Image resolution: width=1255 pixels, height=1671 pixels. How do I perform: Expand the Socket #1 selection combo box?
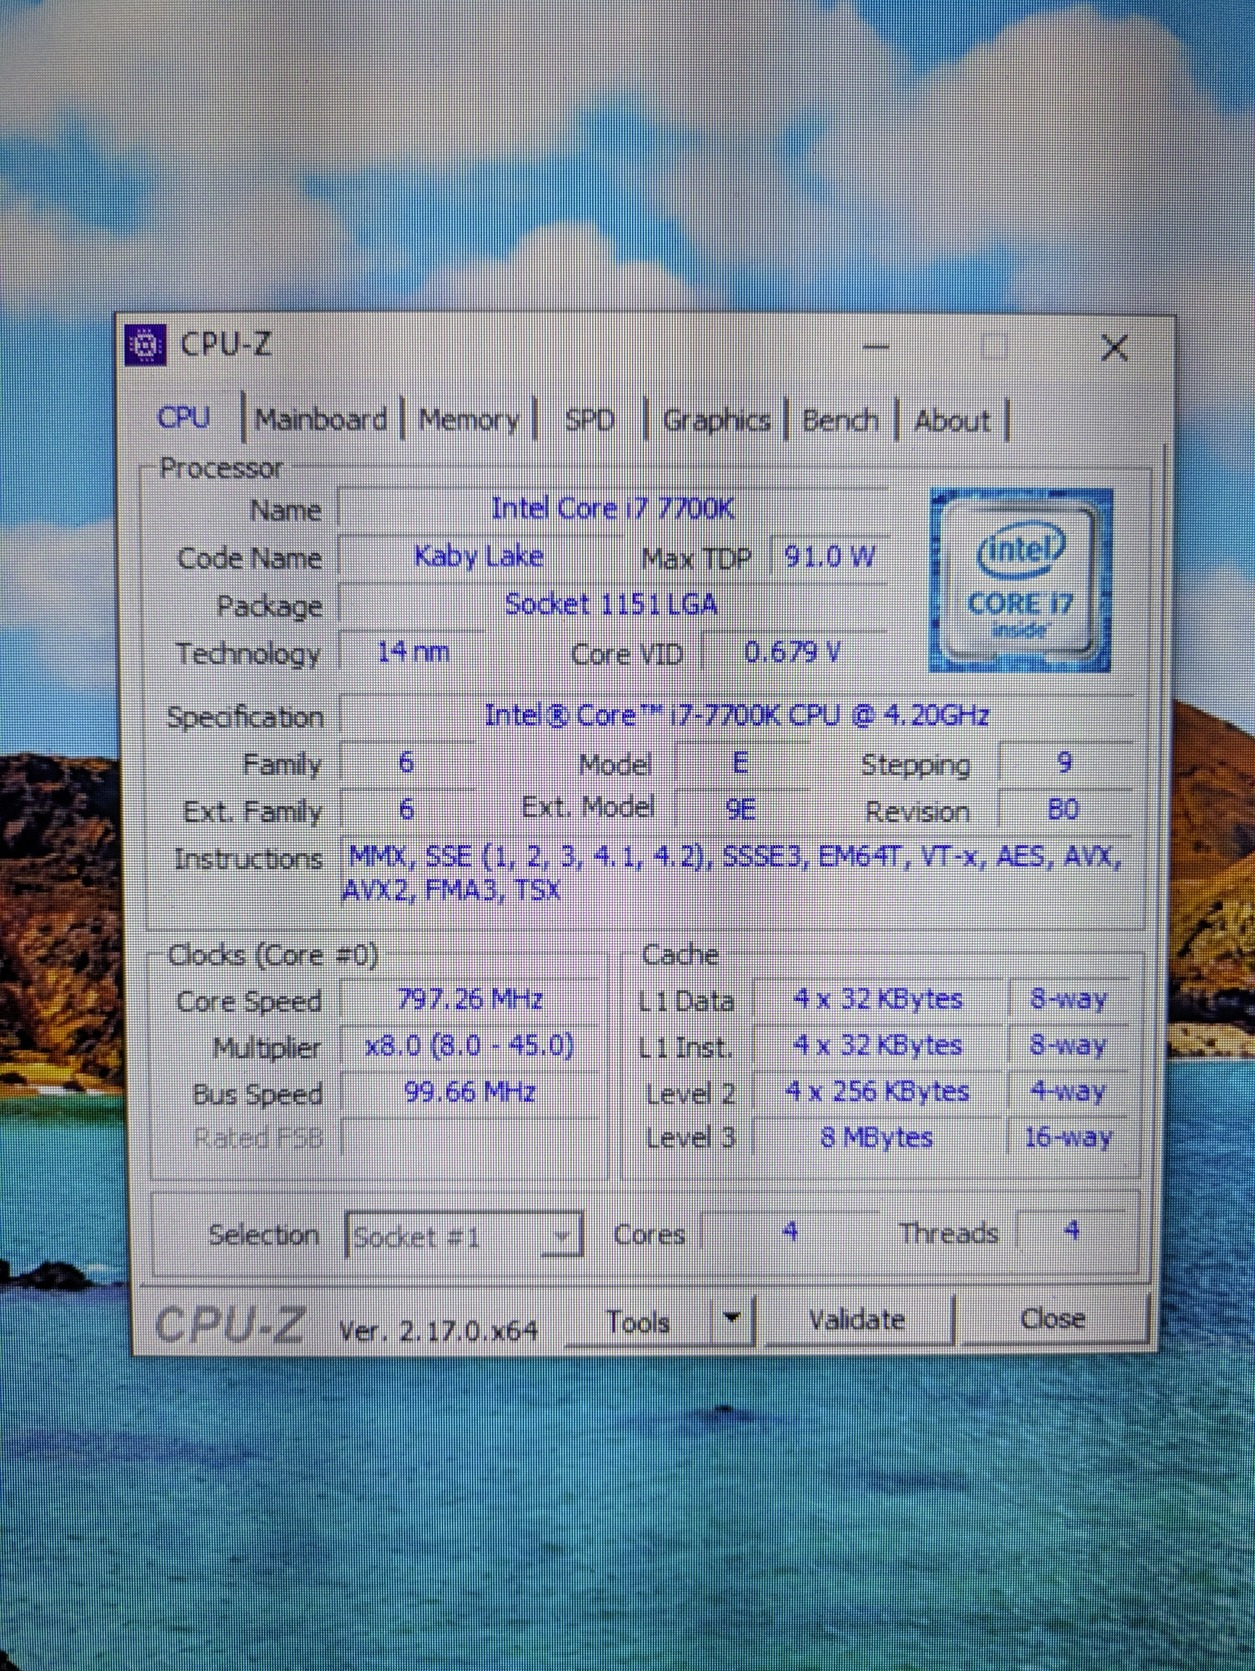[464, 1236]
